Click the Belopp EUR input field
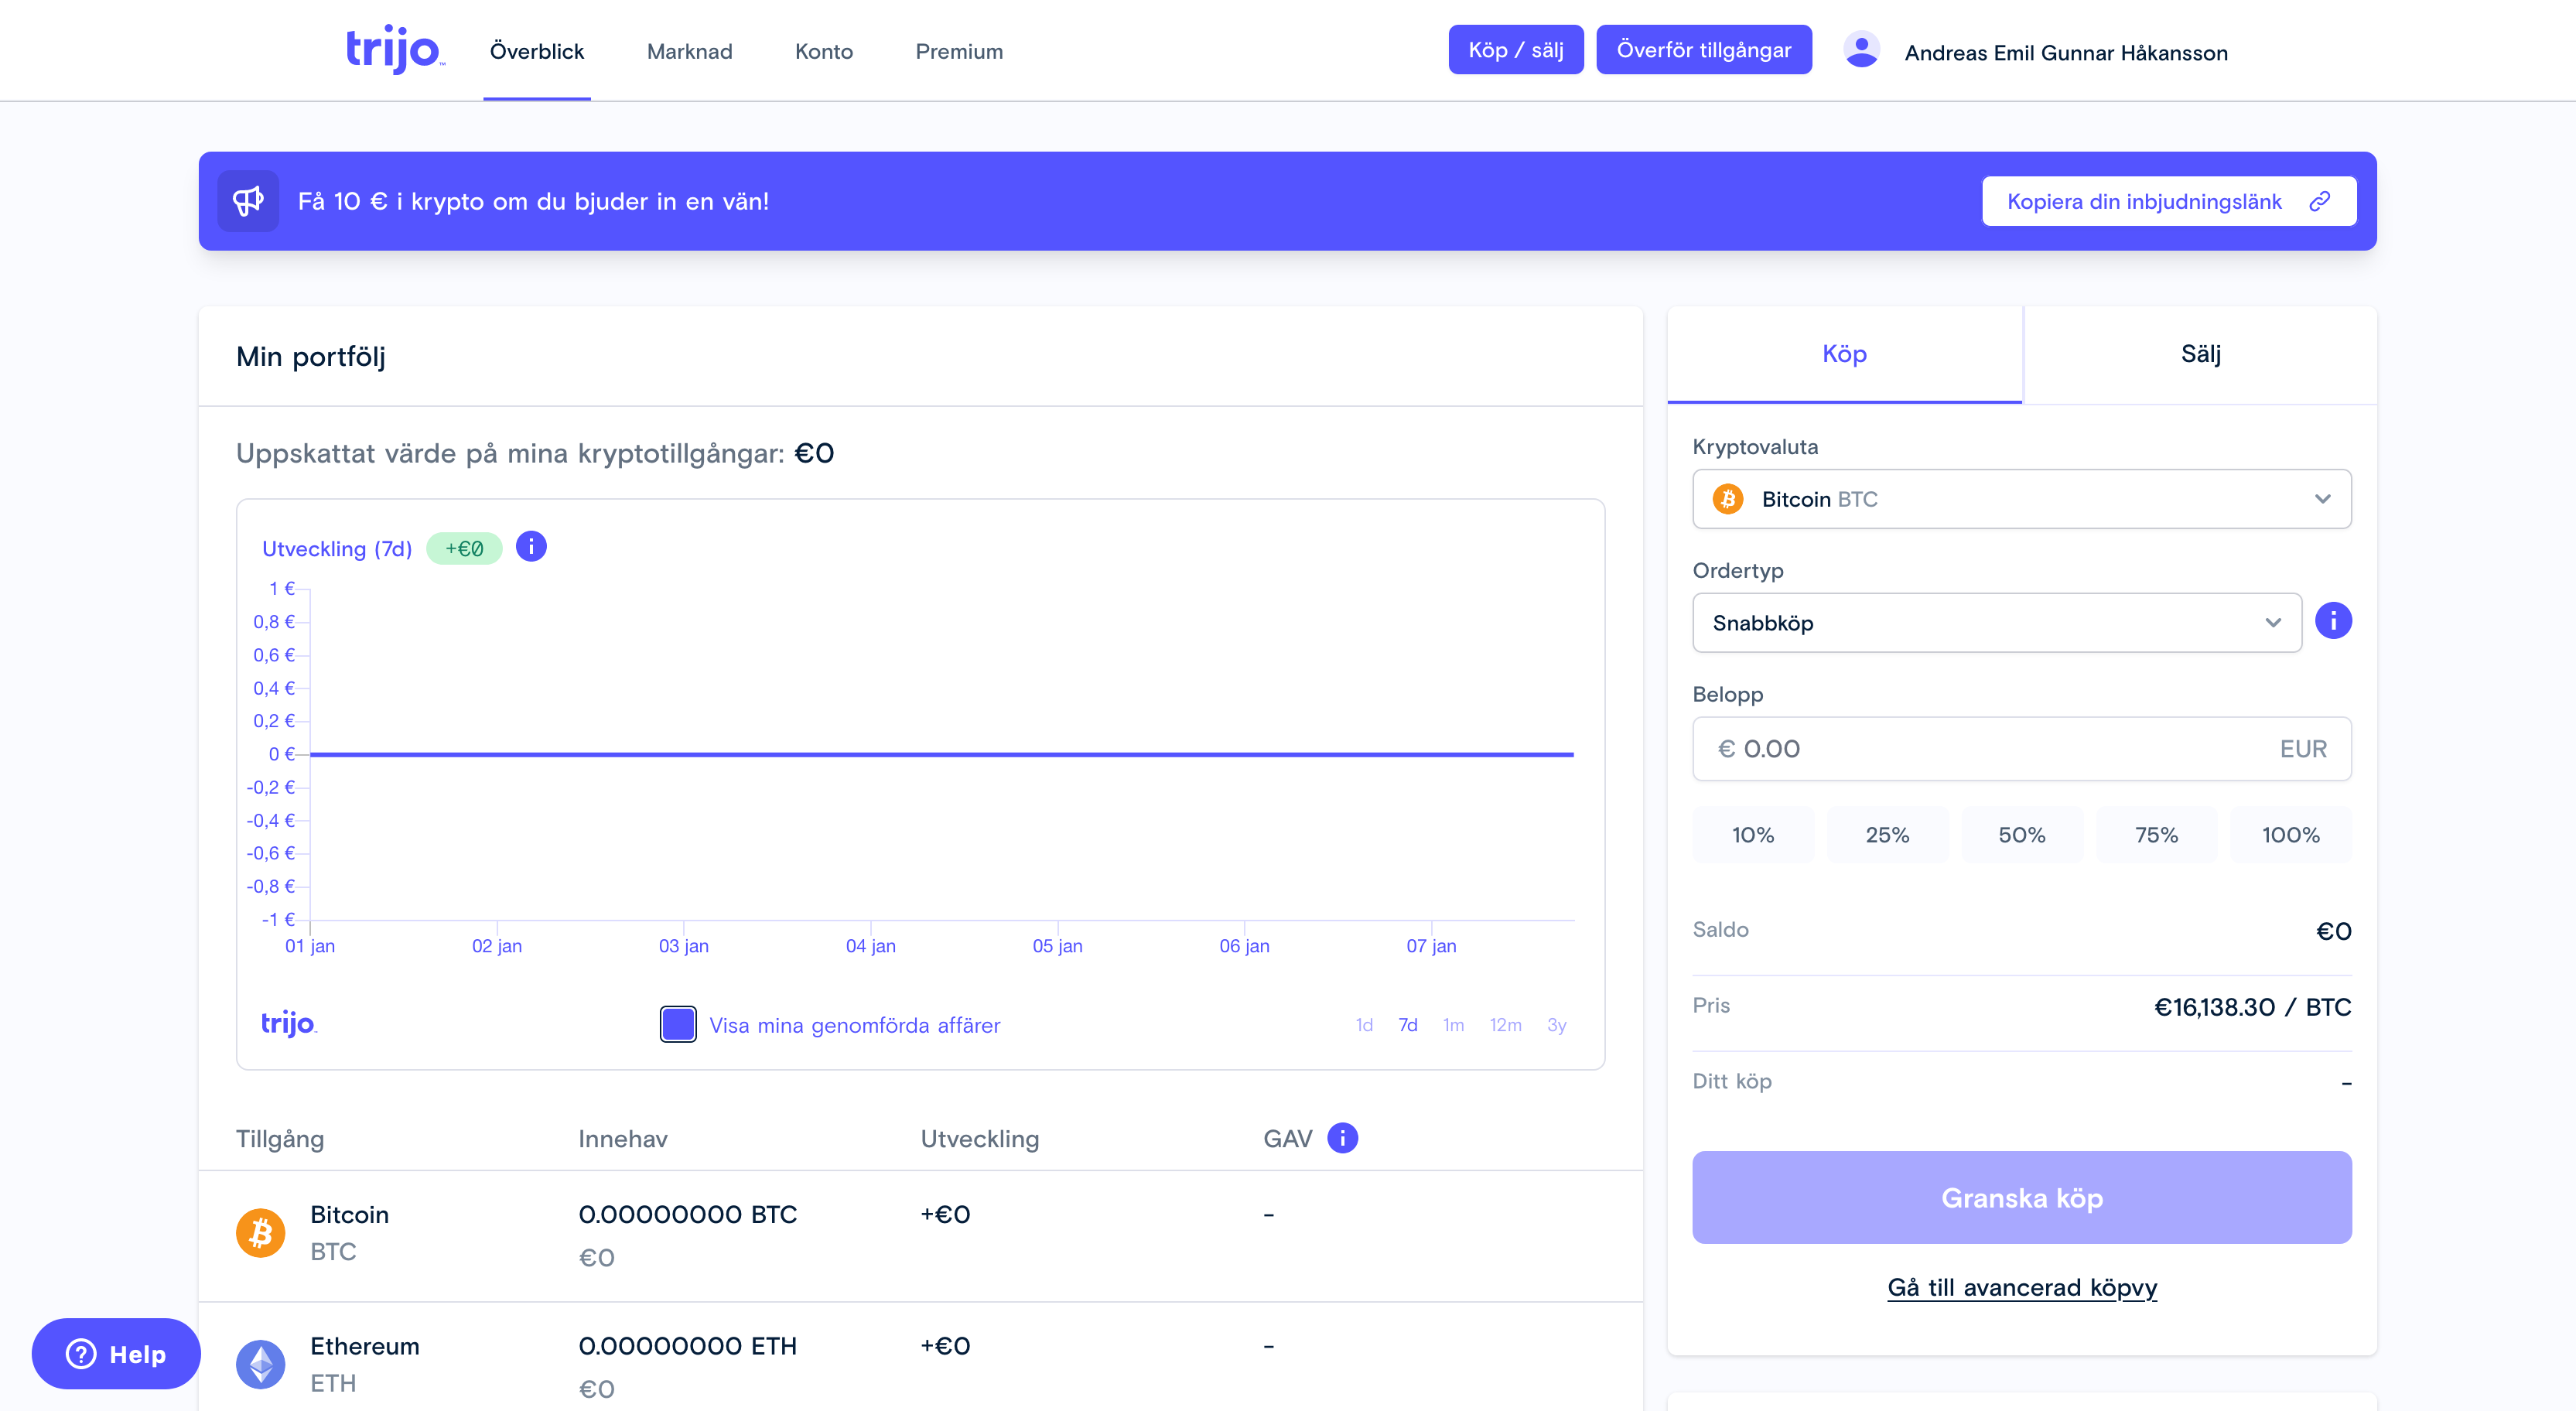2576x1411 pixels. tap(2021, 749)
